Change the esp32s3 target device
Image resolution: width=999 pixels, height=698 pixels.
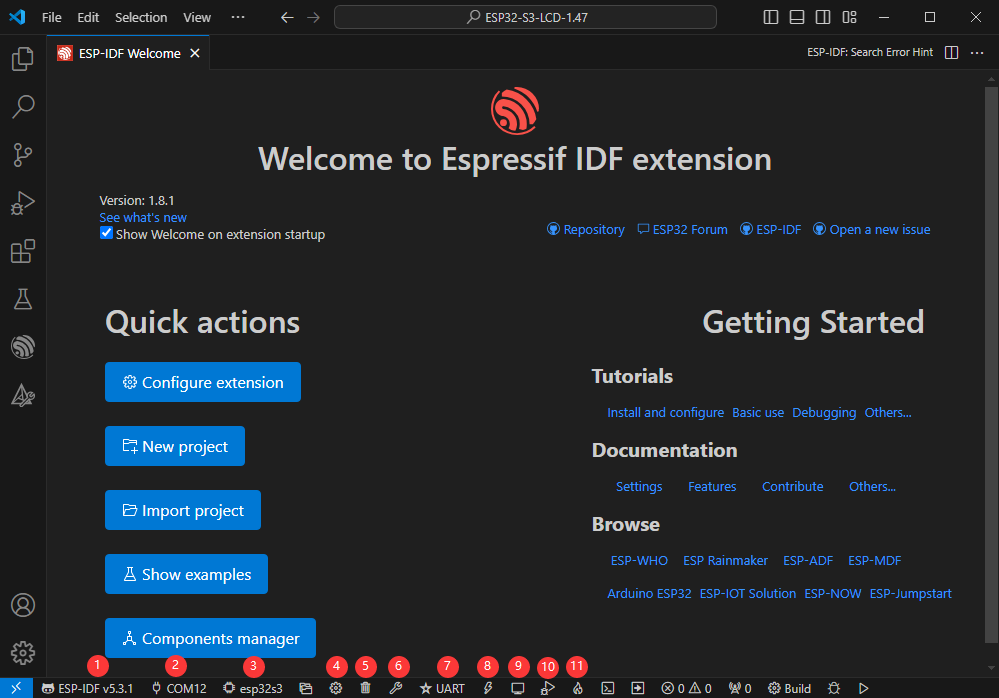(x=253, y=688)
